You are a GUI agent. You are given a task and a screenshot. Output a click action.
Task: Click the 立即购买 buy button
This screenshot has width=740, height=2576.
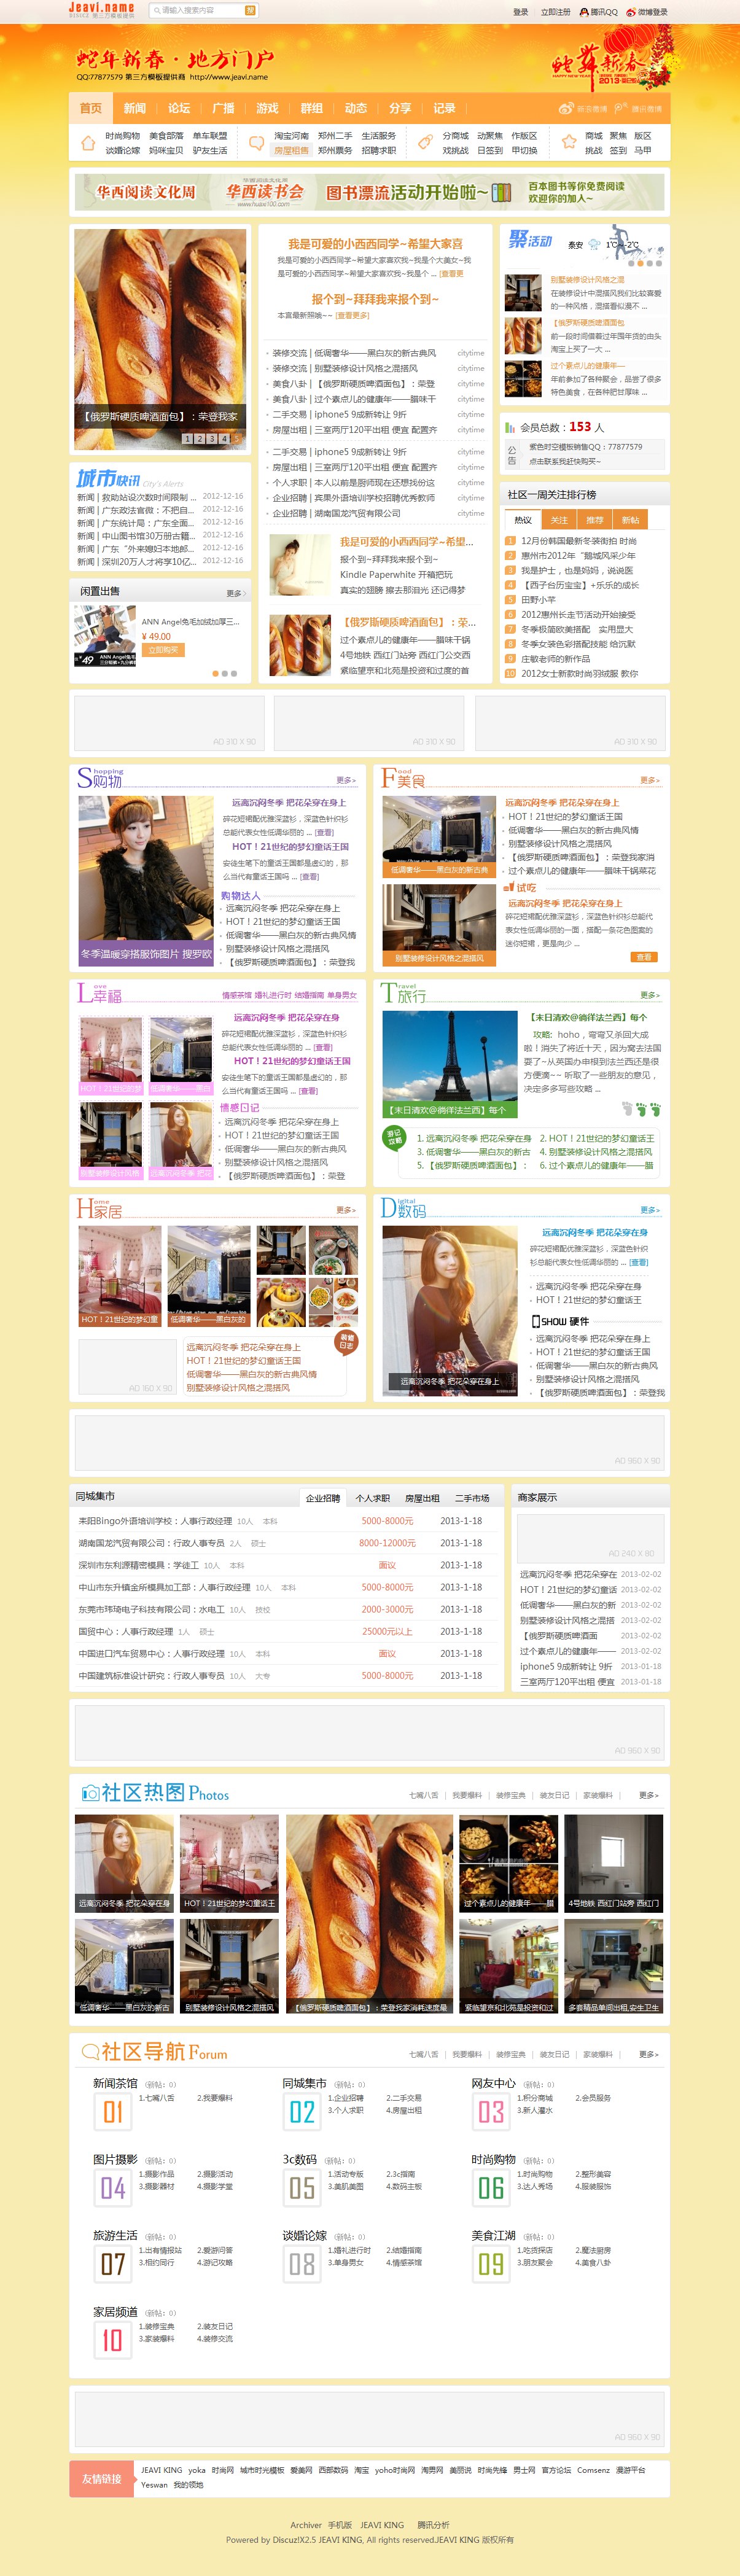163,650
